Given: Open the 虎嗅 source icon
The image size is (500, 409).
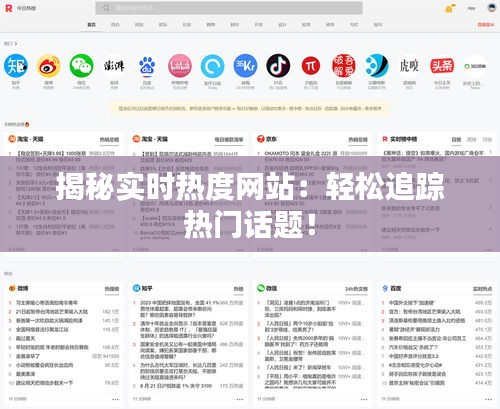Looking at the screenshot, I should click(x=409, y=66).
